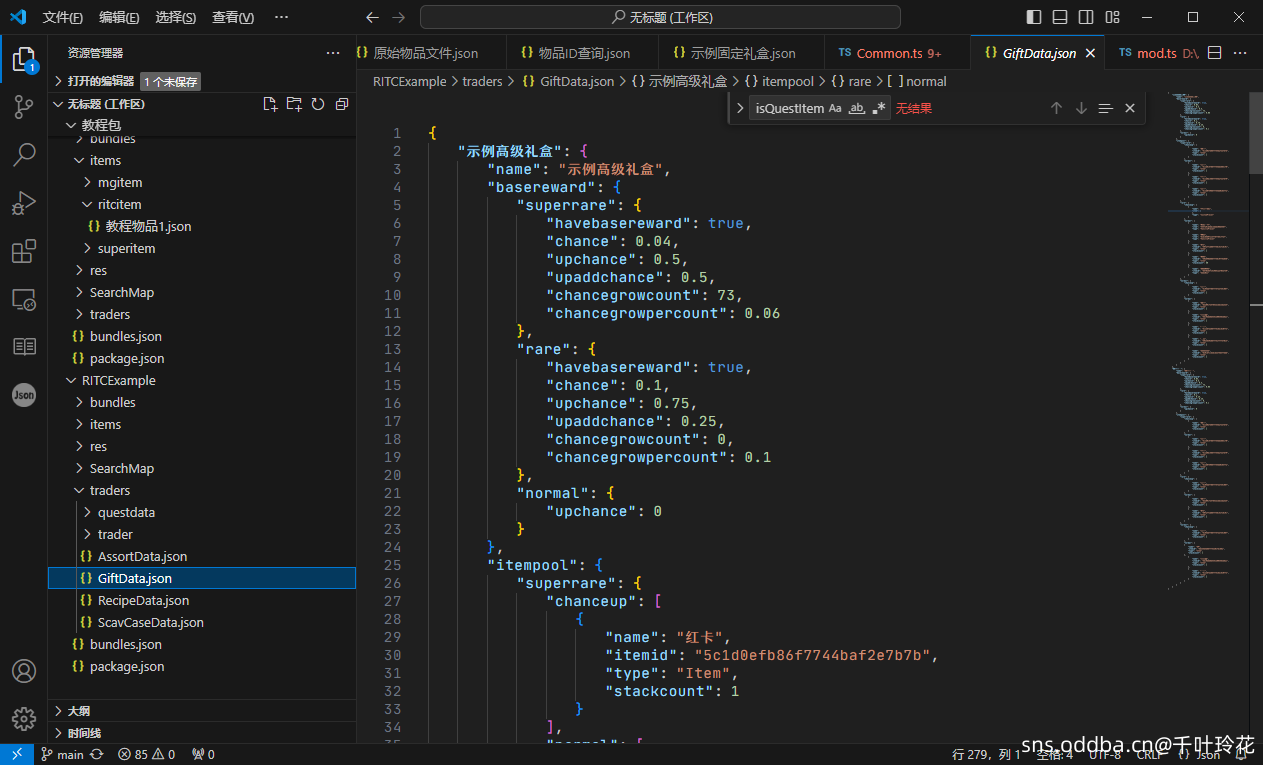The image size is (1263, 765).
Task: Go to next find match
Action: click(1081, 108)
